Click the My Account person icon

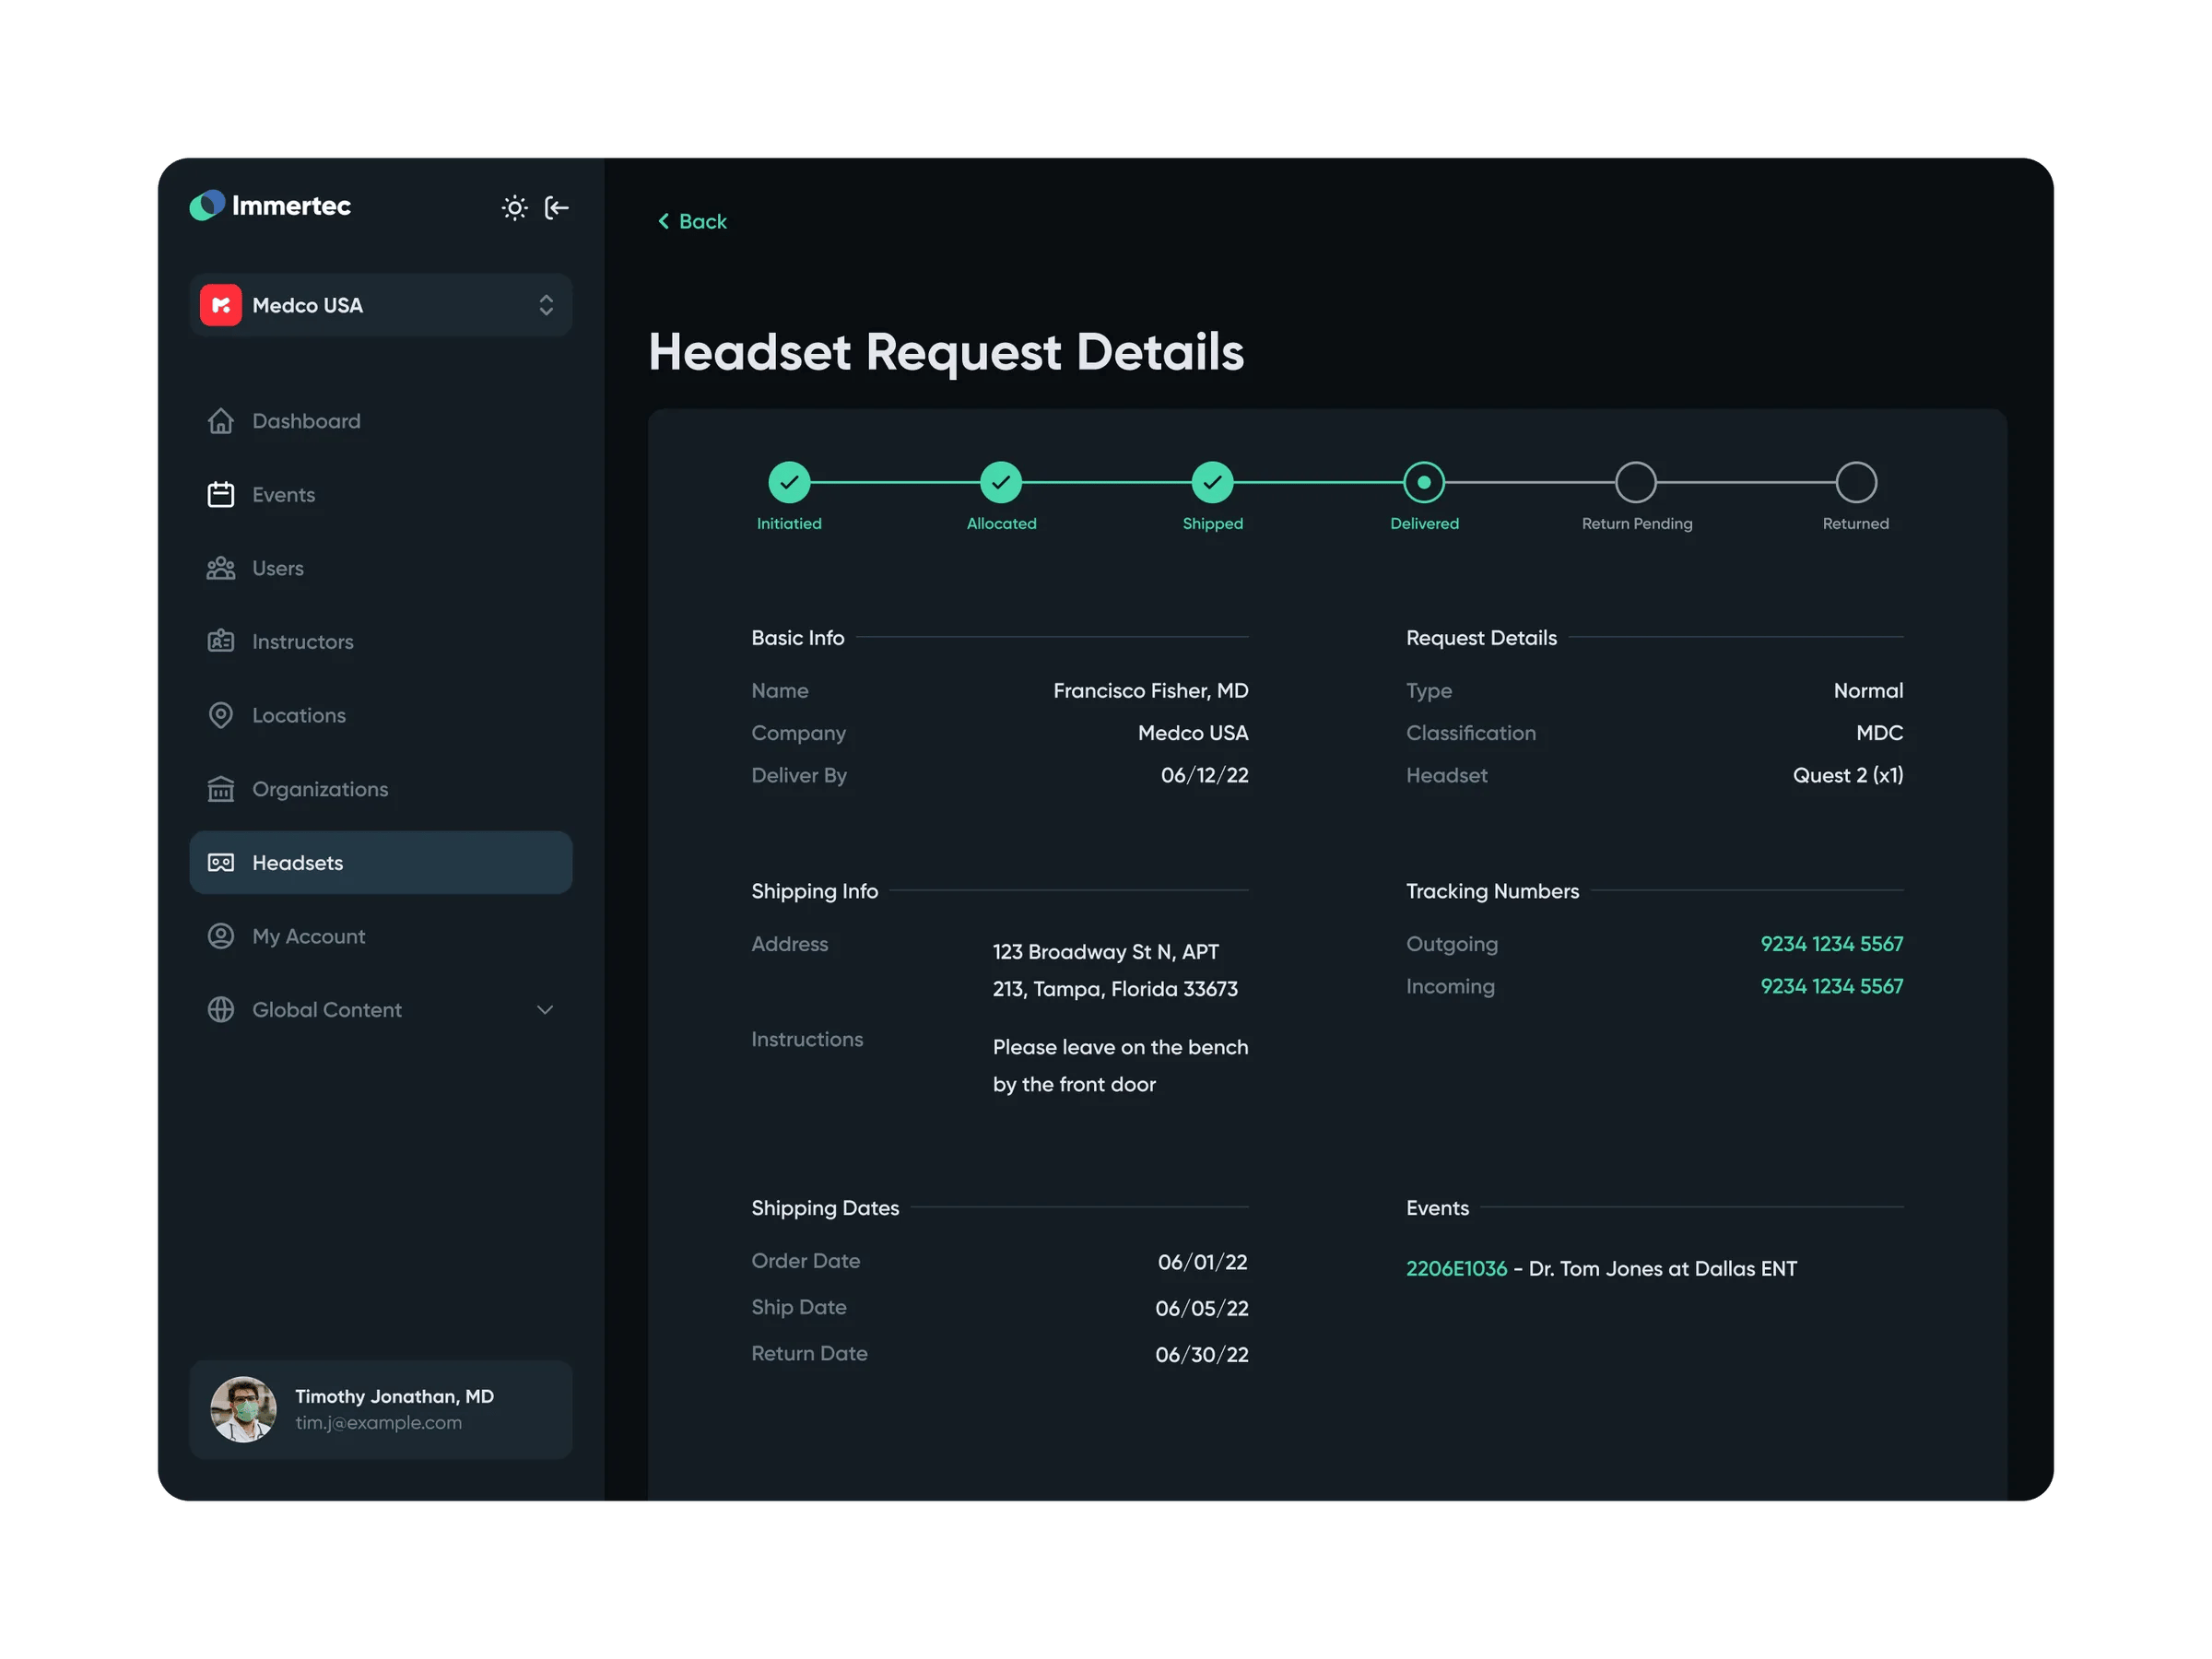(221, 936)
